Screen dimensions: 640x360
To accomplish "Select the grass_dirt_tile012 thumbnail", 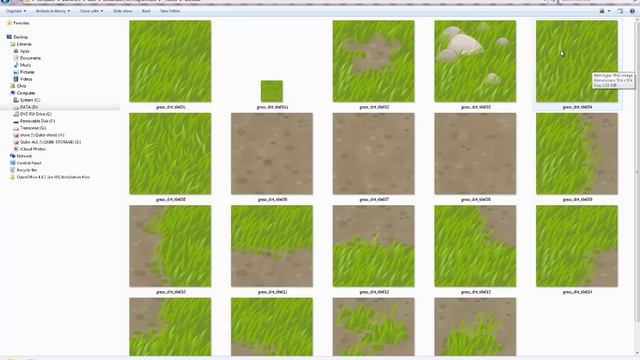I will point(373,246).
